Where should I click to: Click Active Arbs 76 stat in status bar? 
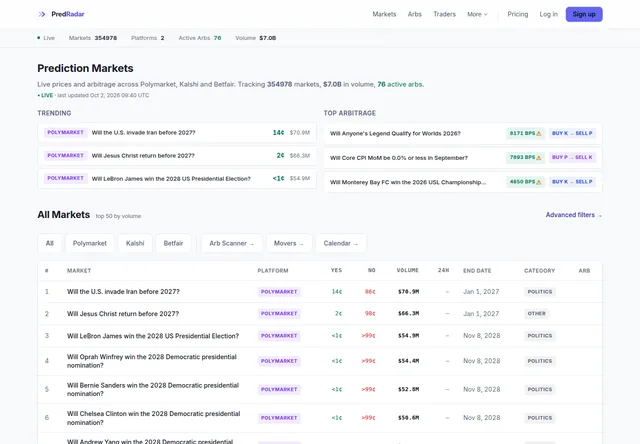(x=200, y=38)
